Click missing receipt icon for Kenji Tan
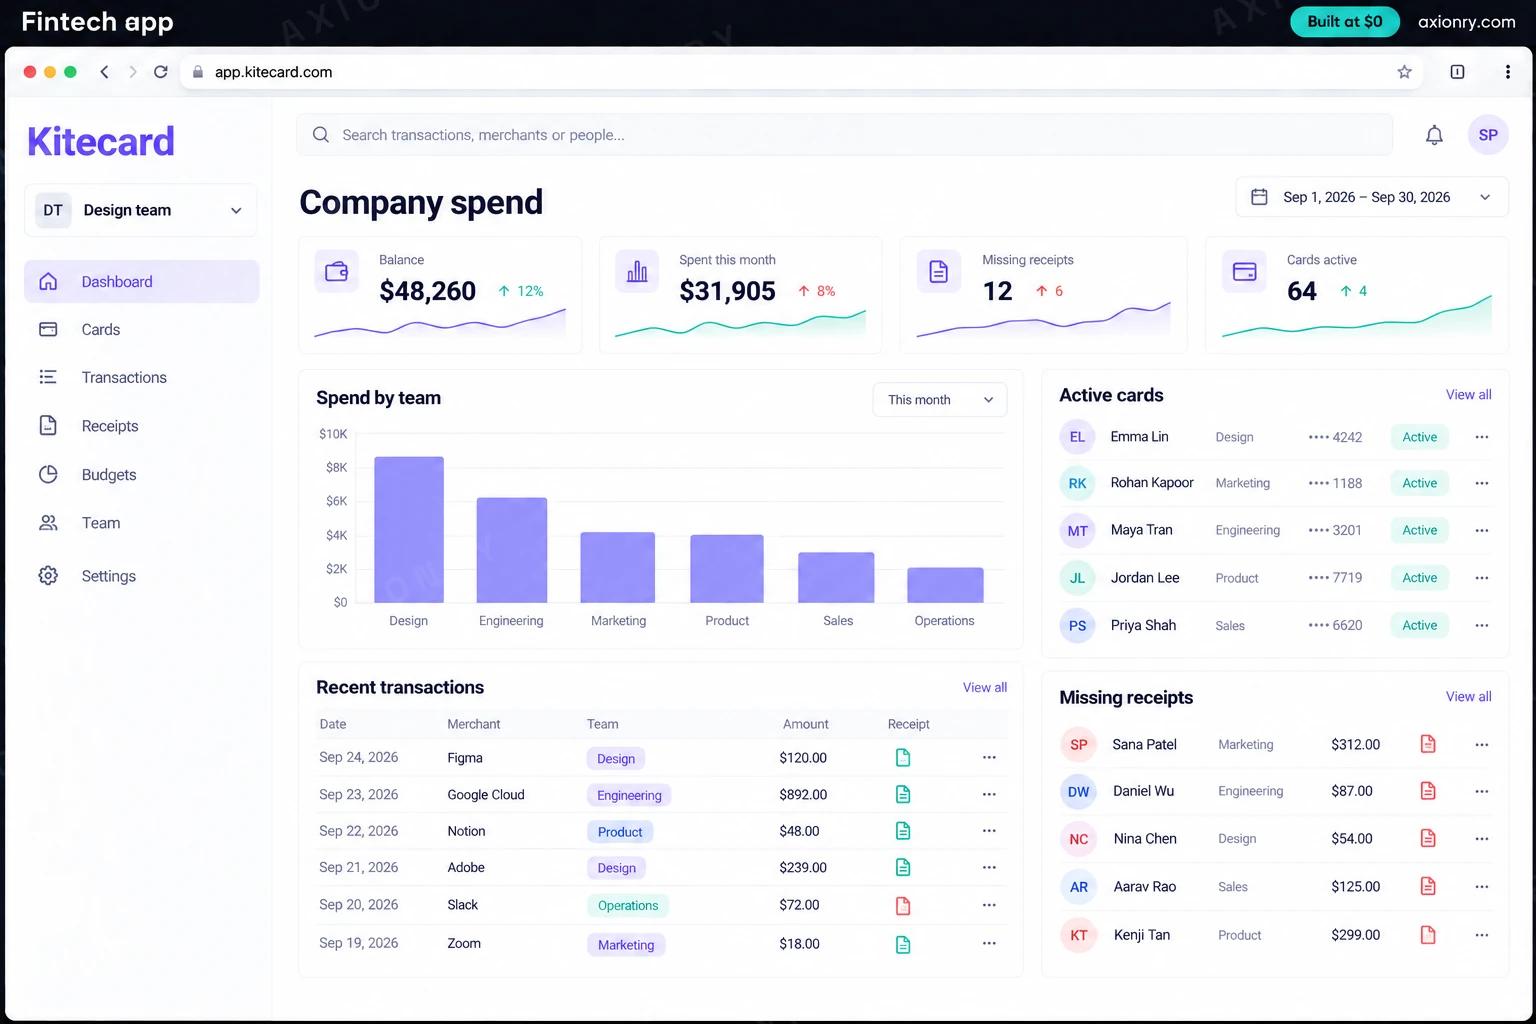Screen dimensions: 1536x1024 [x=1428, y=935]
